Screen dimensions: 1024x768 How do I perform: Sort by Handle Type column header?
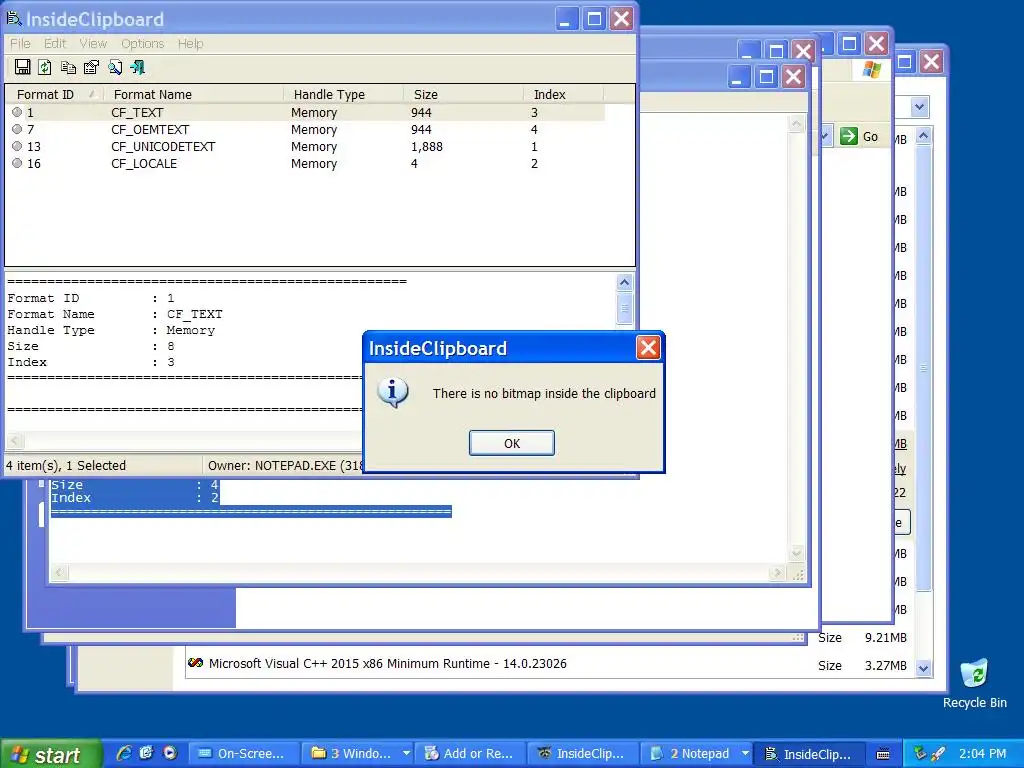click(x=343, y=94)
